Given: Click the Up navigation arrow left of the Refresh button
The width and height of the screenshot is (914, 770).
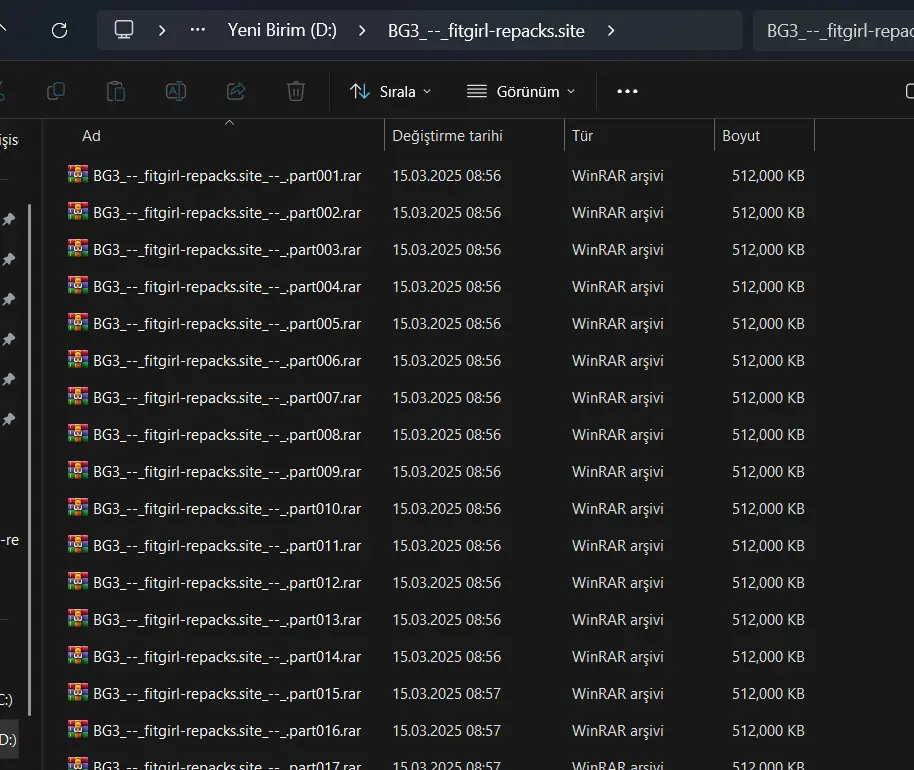Looking at the screenshot, I should point(2,27).
